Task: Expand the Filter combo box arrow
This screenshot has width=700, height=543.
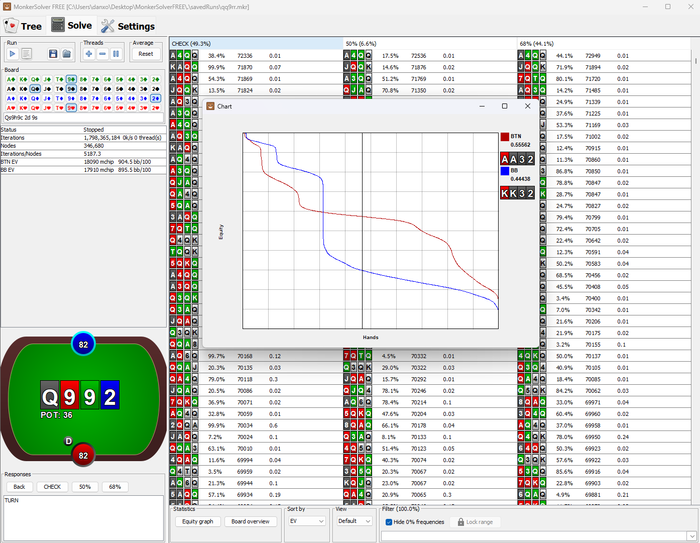Action: click(691, 535)
